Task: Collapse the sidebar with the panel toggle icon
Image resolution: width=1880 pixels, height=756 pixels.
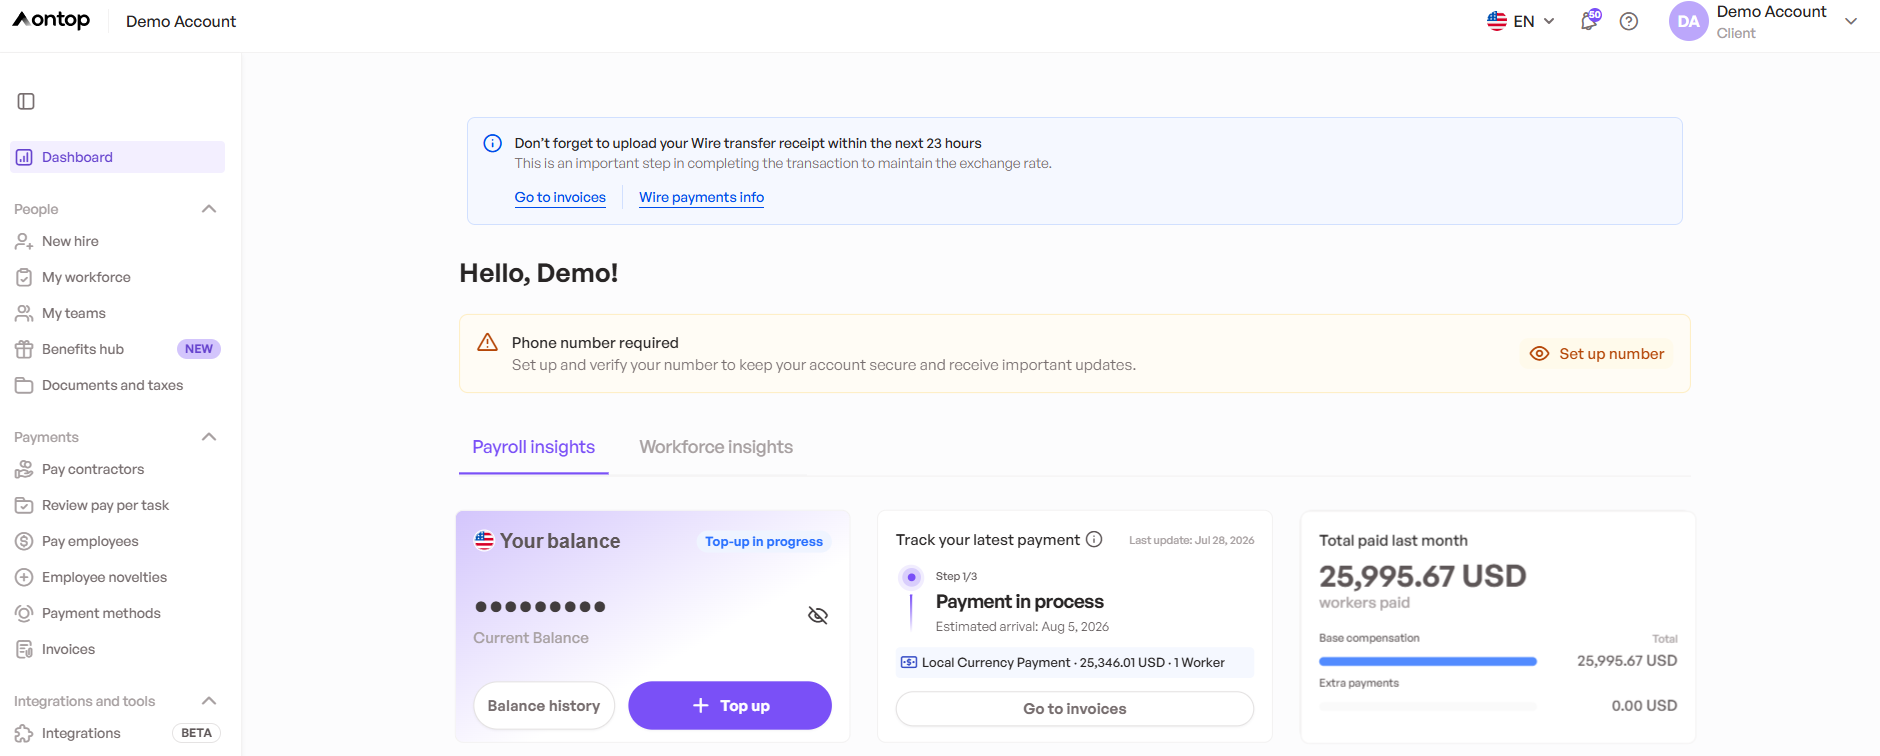Action: (26, 101)
